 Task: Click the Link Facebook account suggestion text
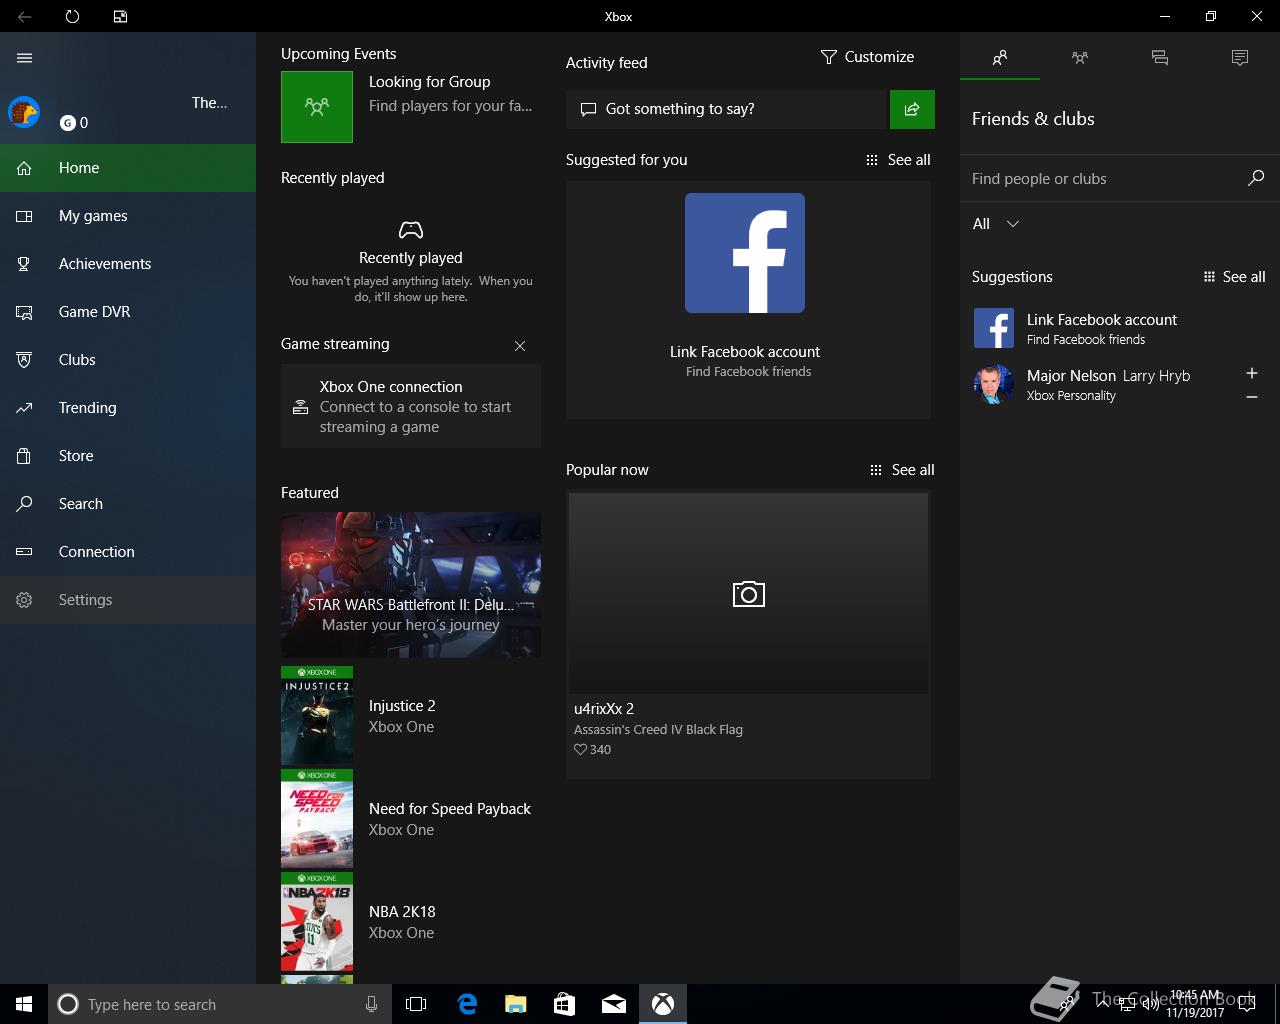coord(1102,320)
